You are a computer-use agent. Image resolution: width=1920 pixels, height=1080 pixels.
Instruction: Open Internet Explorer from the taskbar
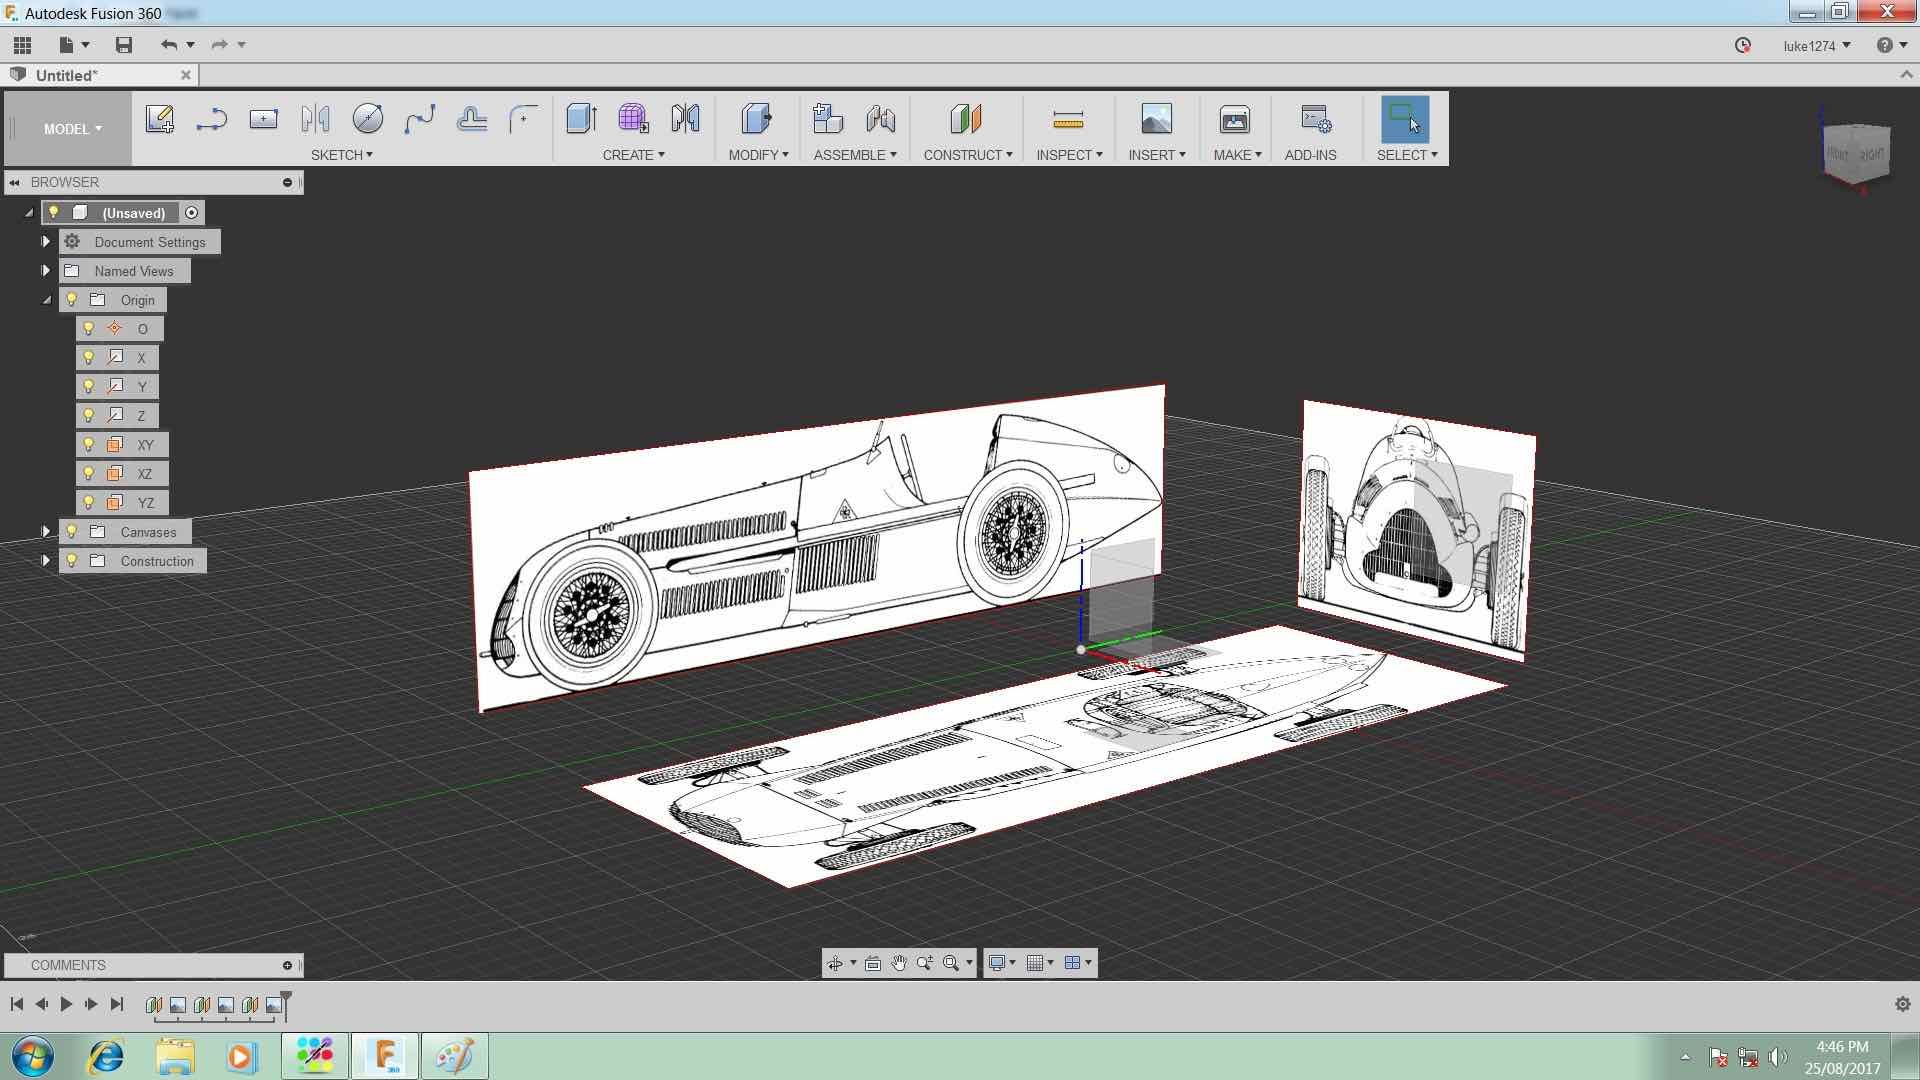(x=106, y=1056)
